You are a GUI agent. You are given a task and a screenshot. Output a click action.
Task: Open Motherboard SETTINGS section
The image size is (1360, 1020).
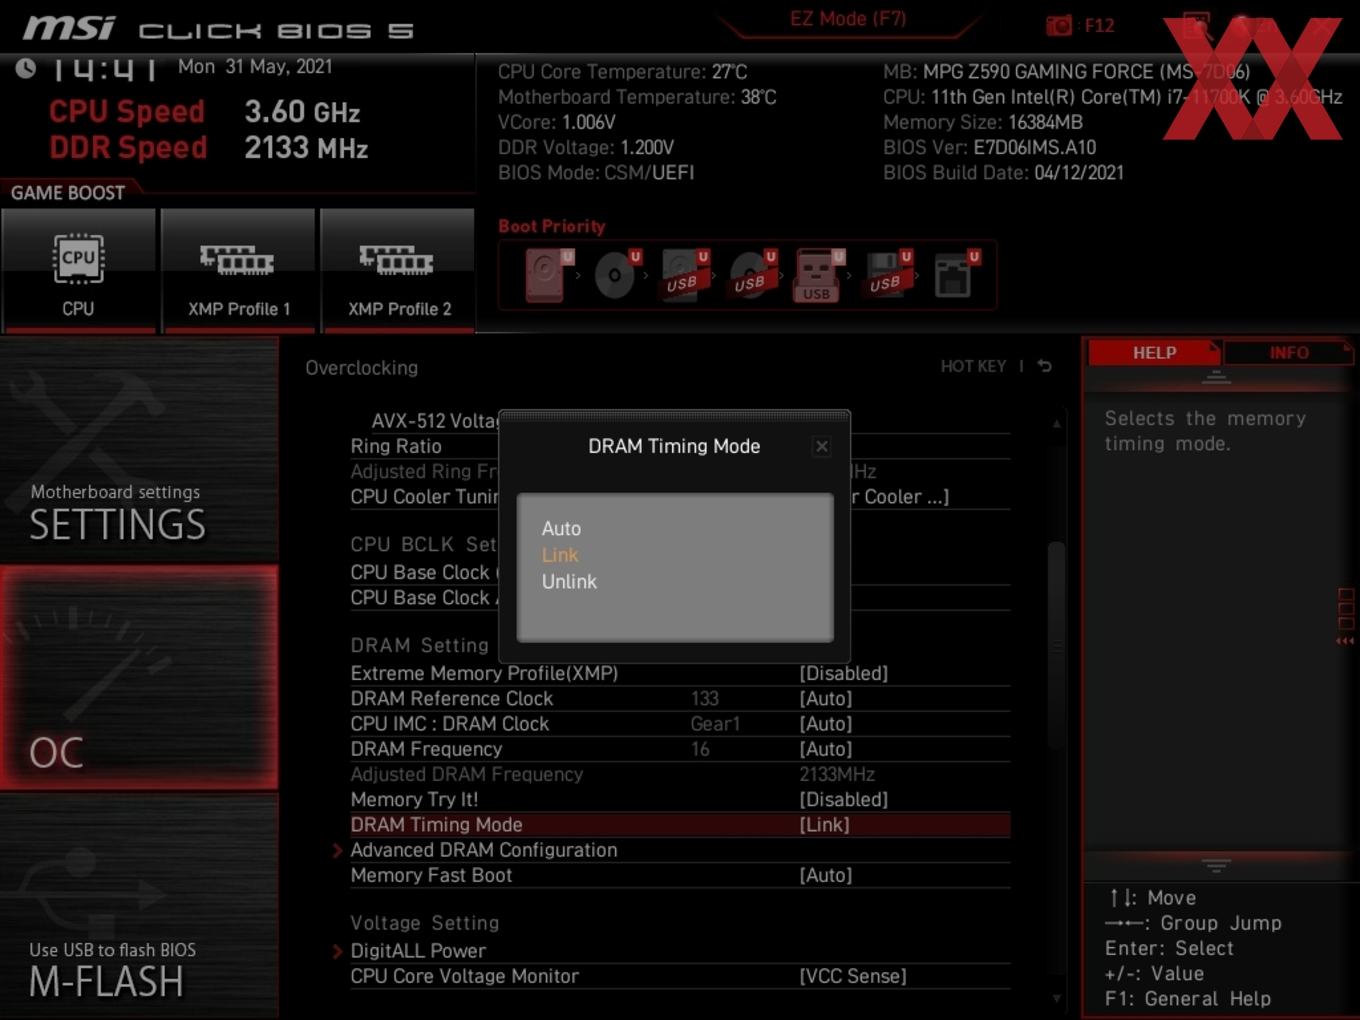coord(139,449)
